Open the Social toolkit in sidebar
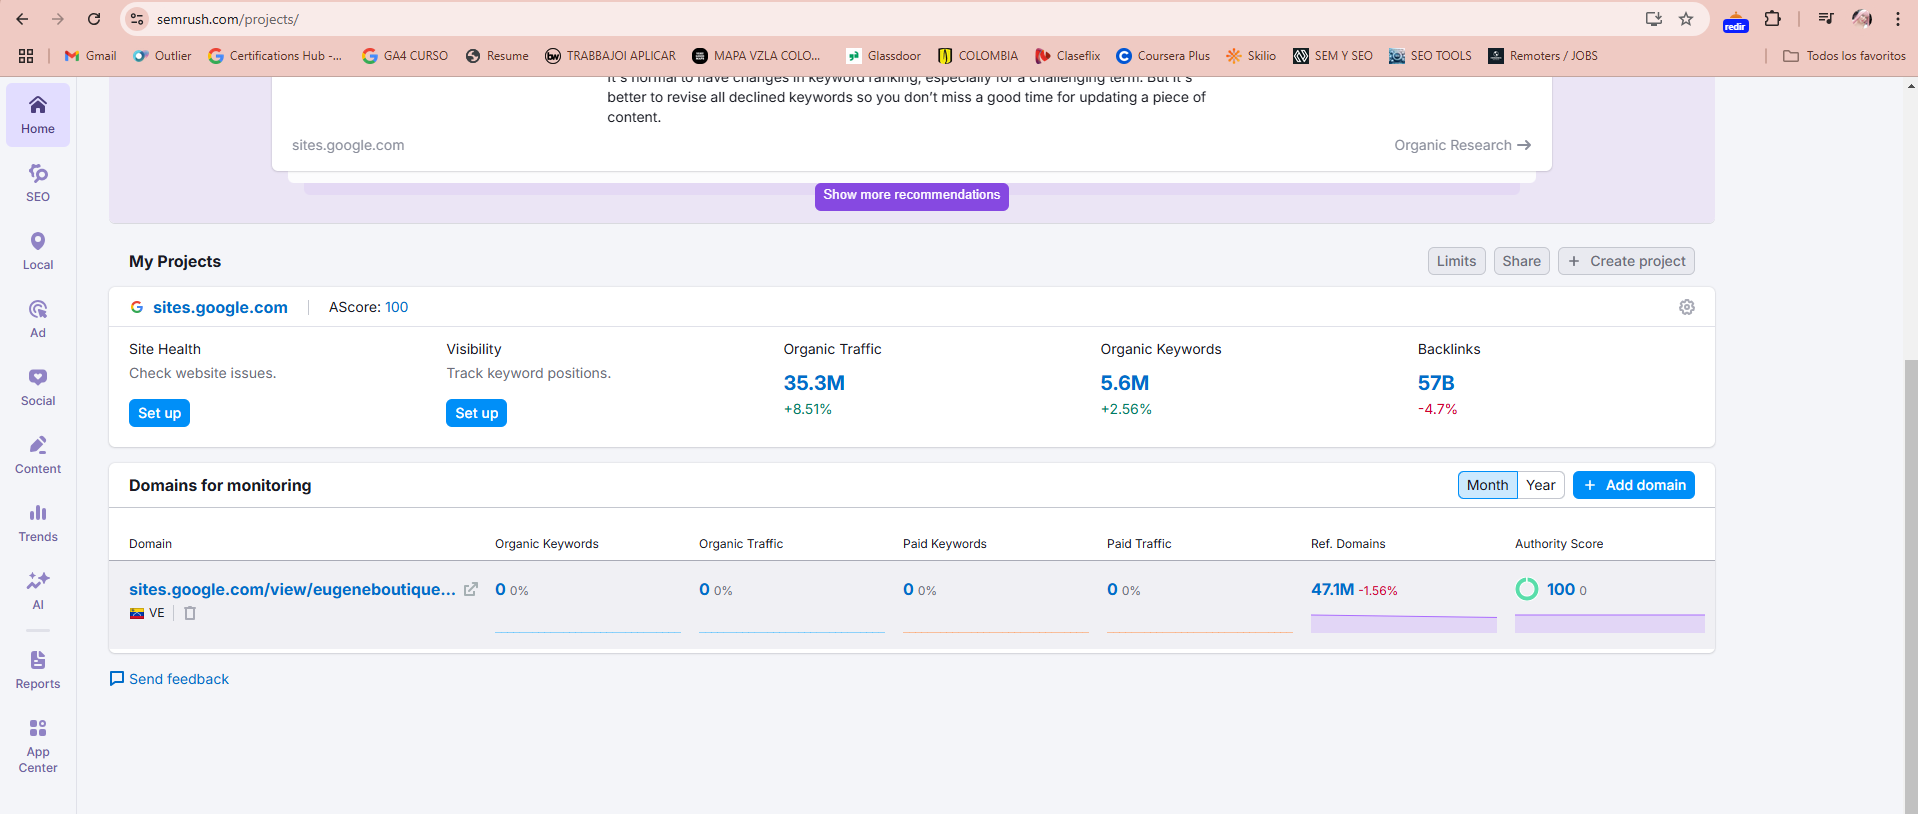 click(38, 387)
